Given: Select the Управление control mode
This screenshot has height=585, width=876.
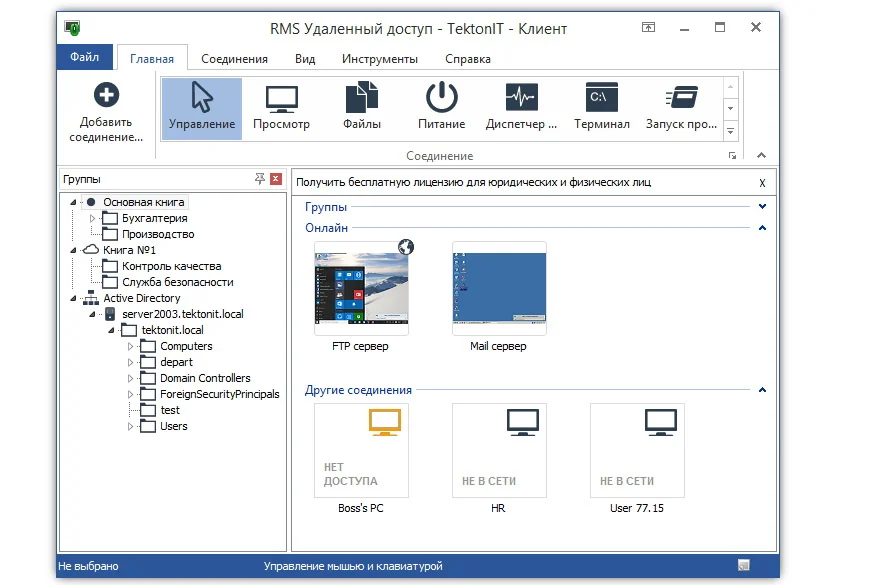Looking at the screenshot, I should 202,108.
